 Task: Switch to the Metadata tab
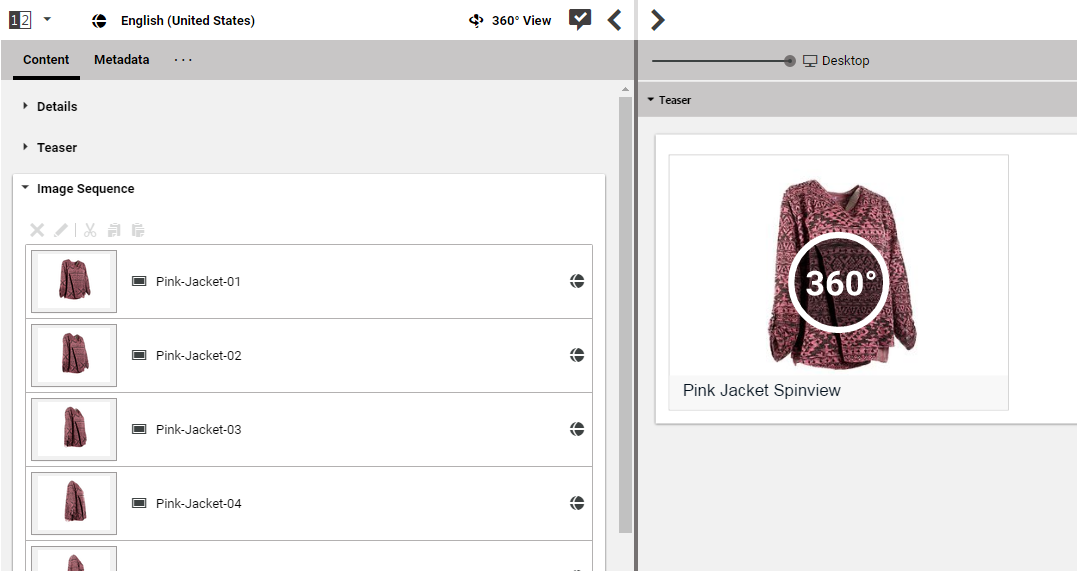[122, 60]
